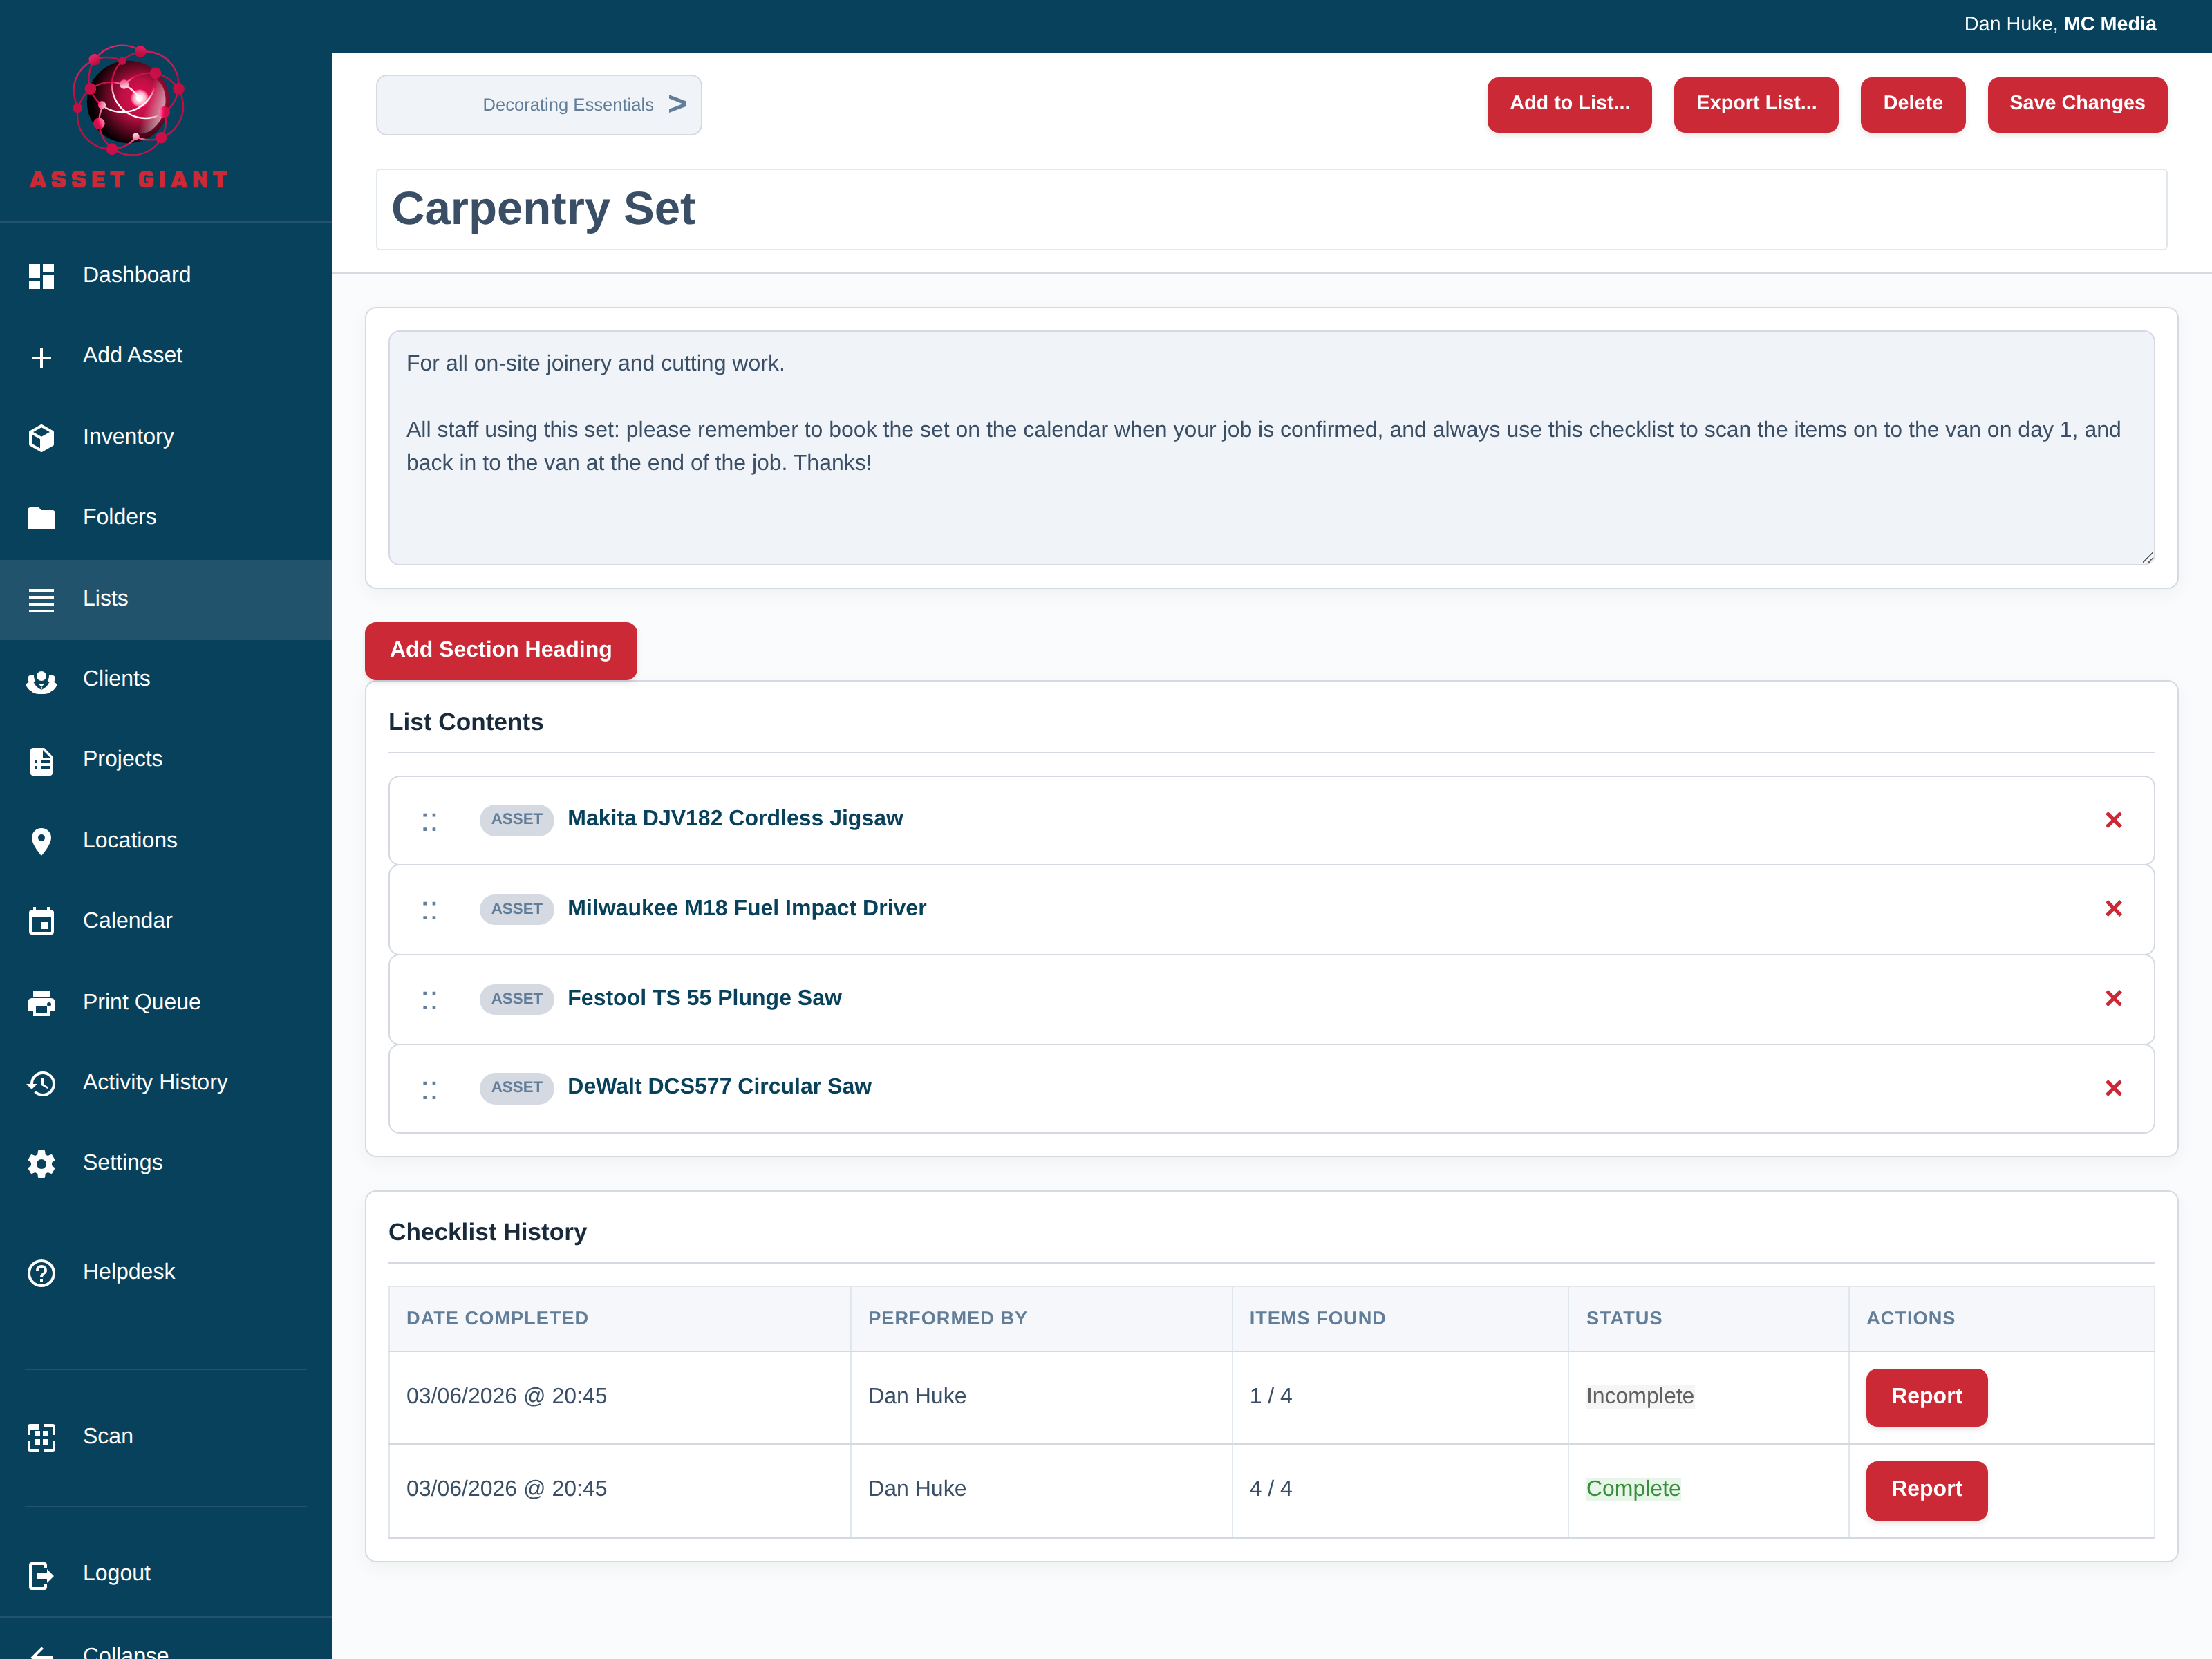Click the Lists lines icon

coord(41,599)
